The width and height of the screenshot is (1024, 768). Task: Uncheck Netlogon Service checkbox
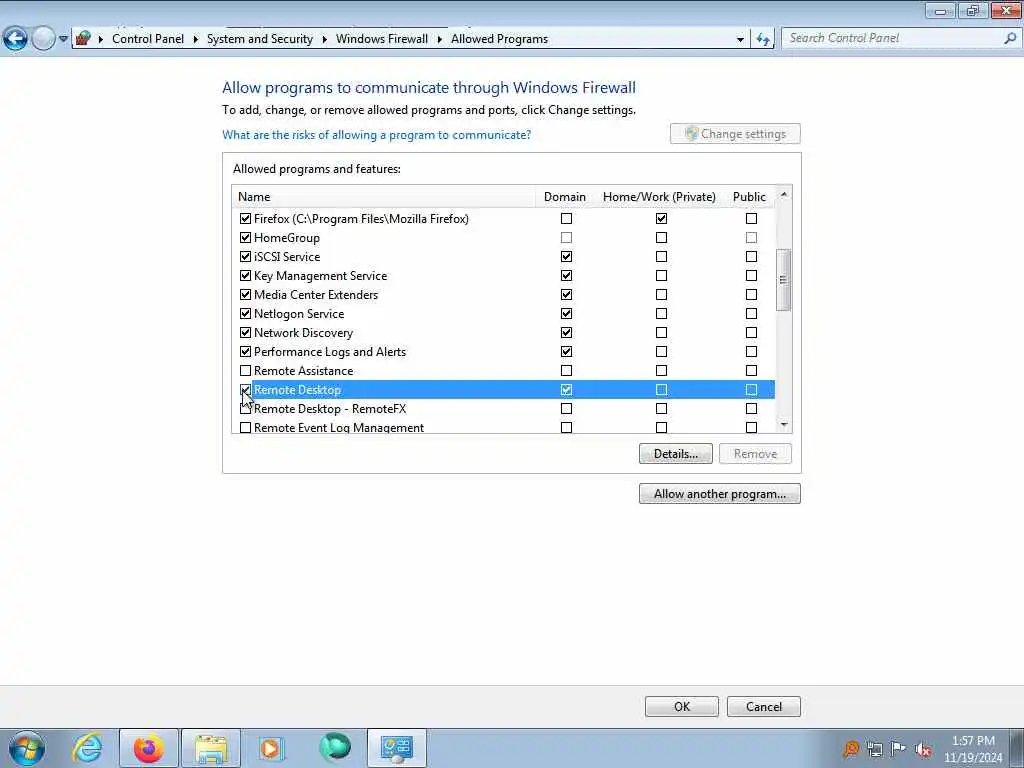pyautogui.click(x=246, y=313)
